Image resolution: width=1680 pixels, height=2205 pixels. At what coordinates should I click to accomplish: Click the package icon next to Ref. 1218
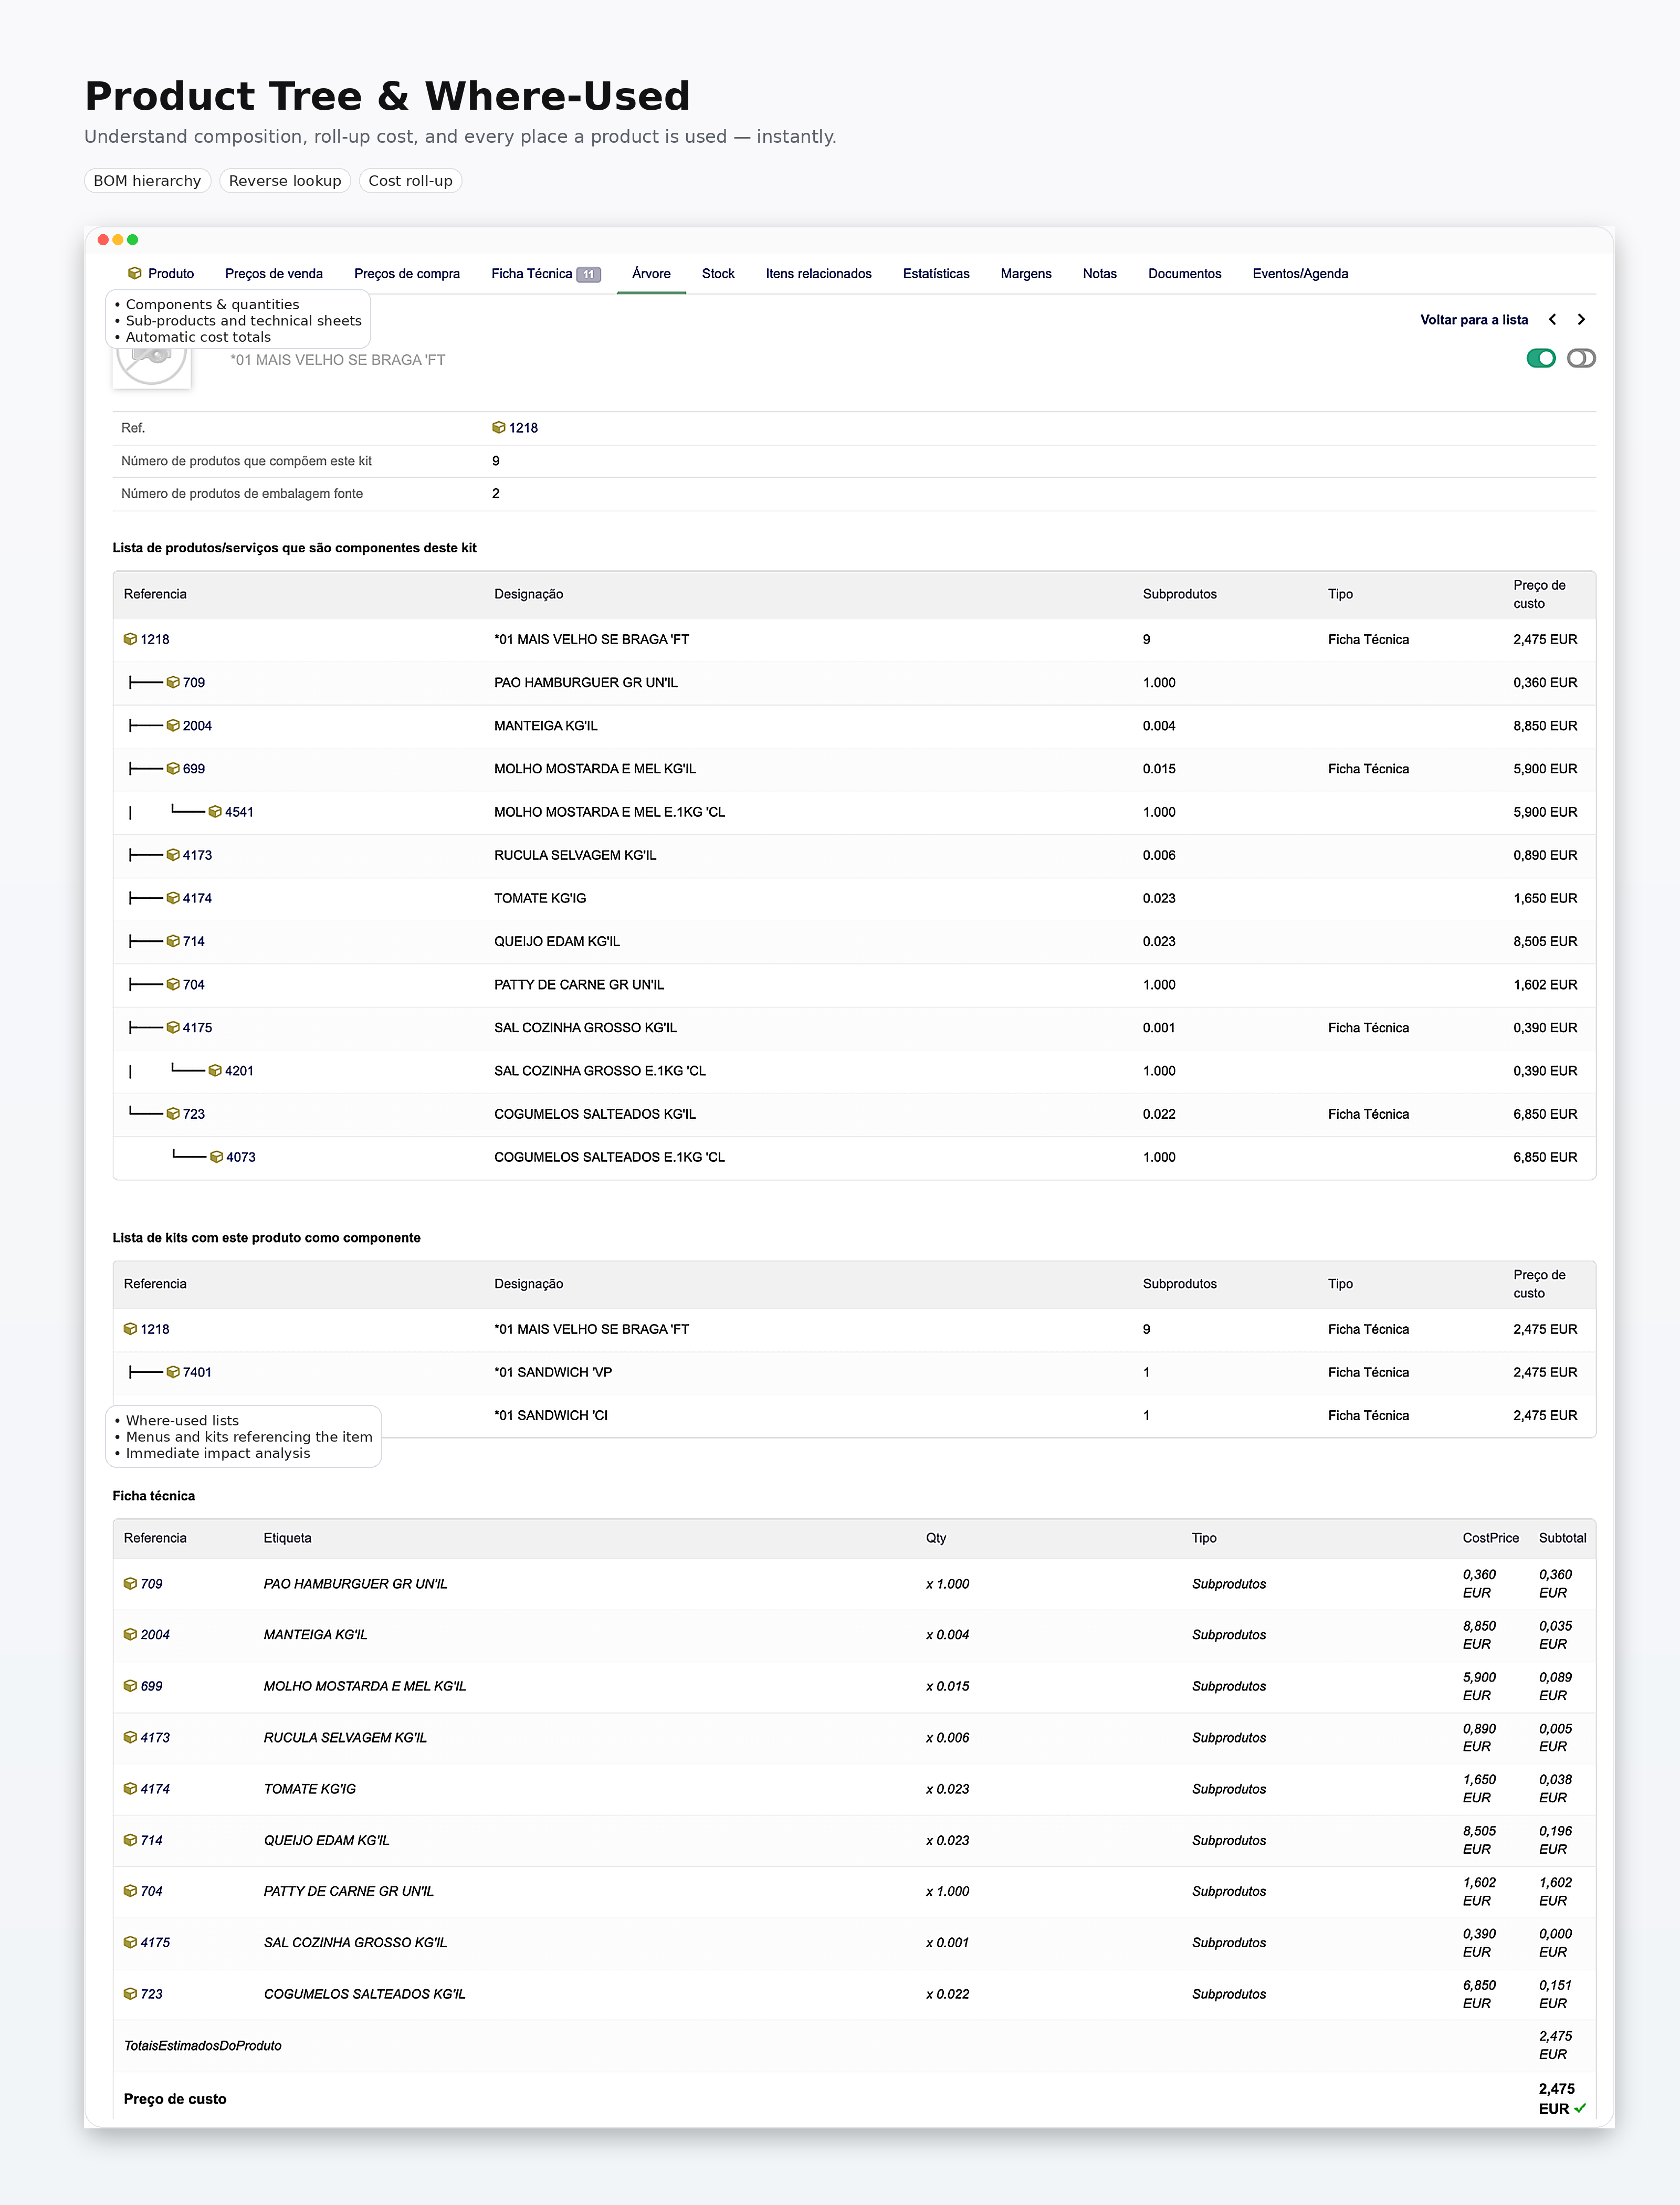499,428
